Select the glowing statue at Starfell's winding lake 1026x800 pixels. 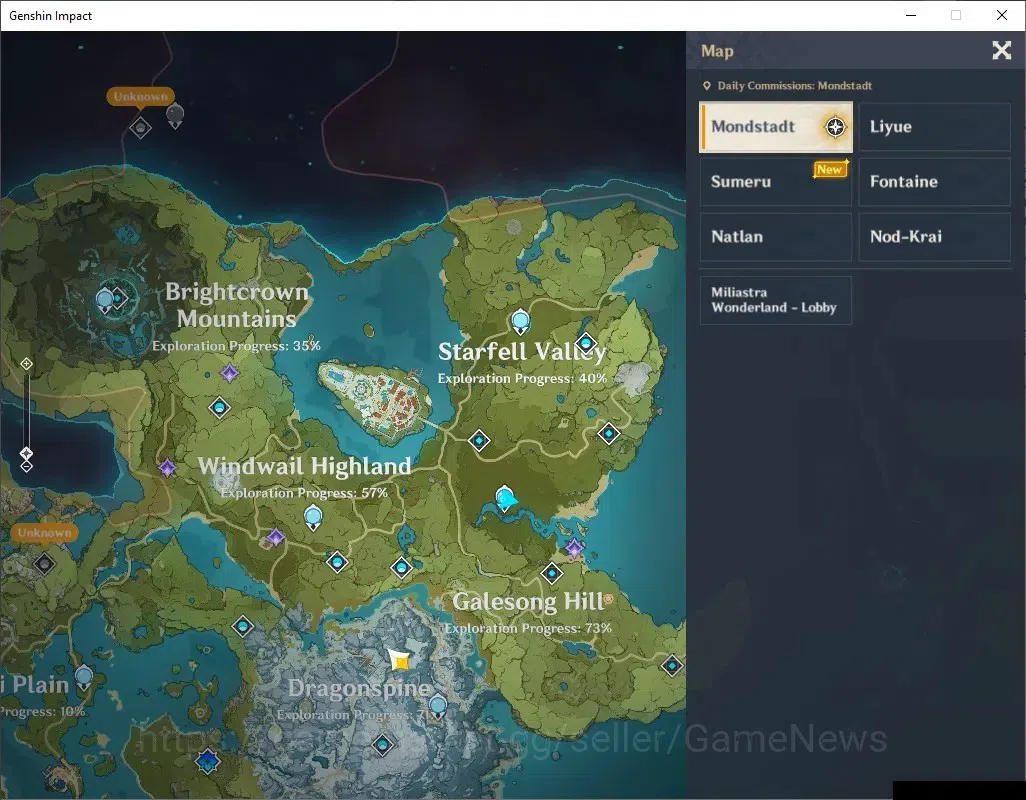point(505,499)
